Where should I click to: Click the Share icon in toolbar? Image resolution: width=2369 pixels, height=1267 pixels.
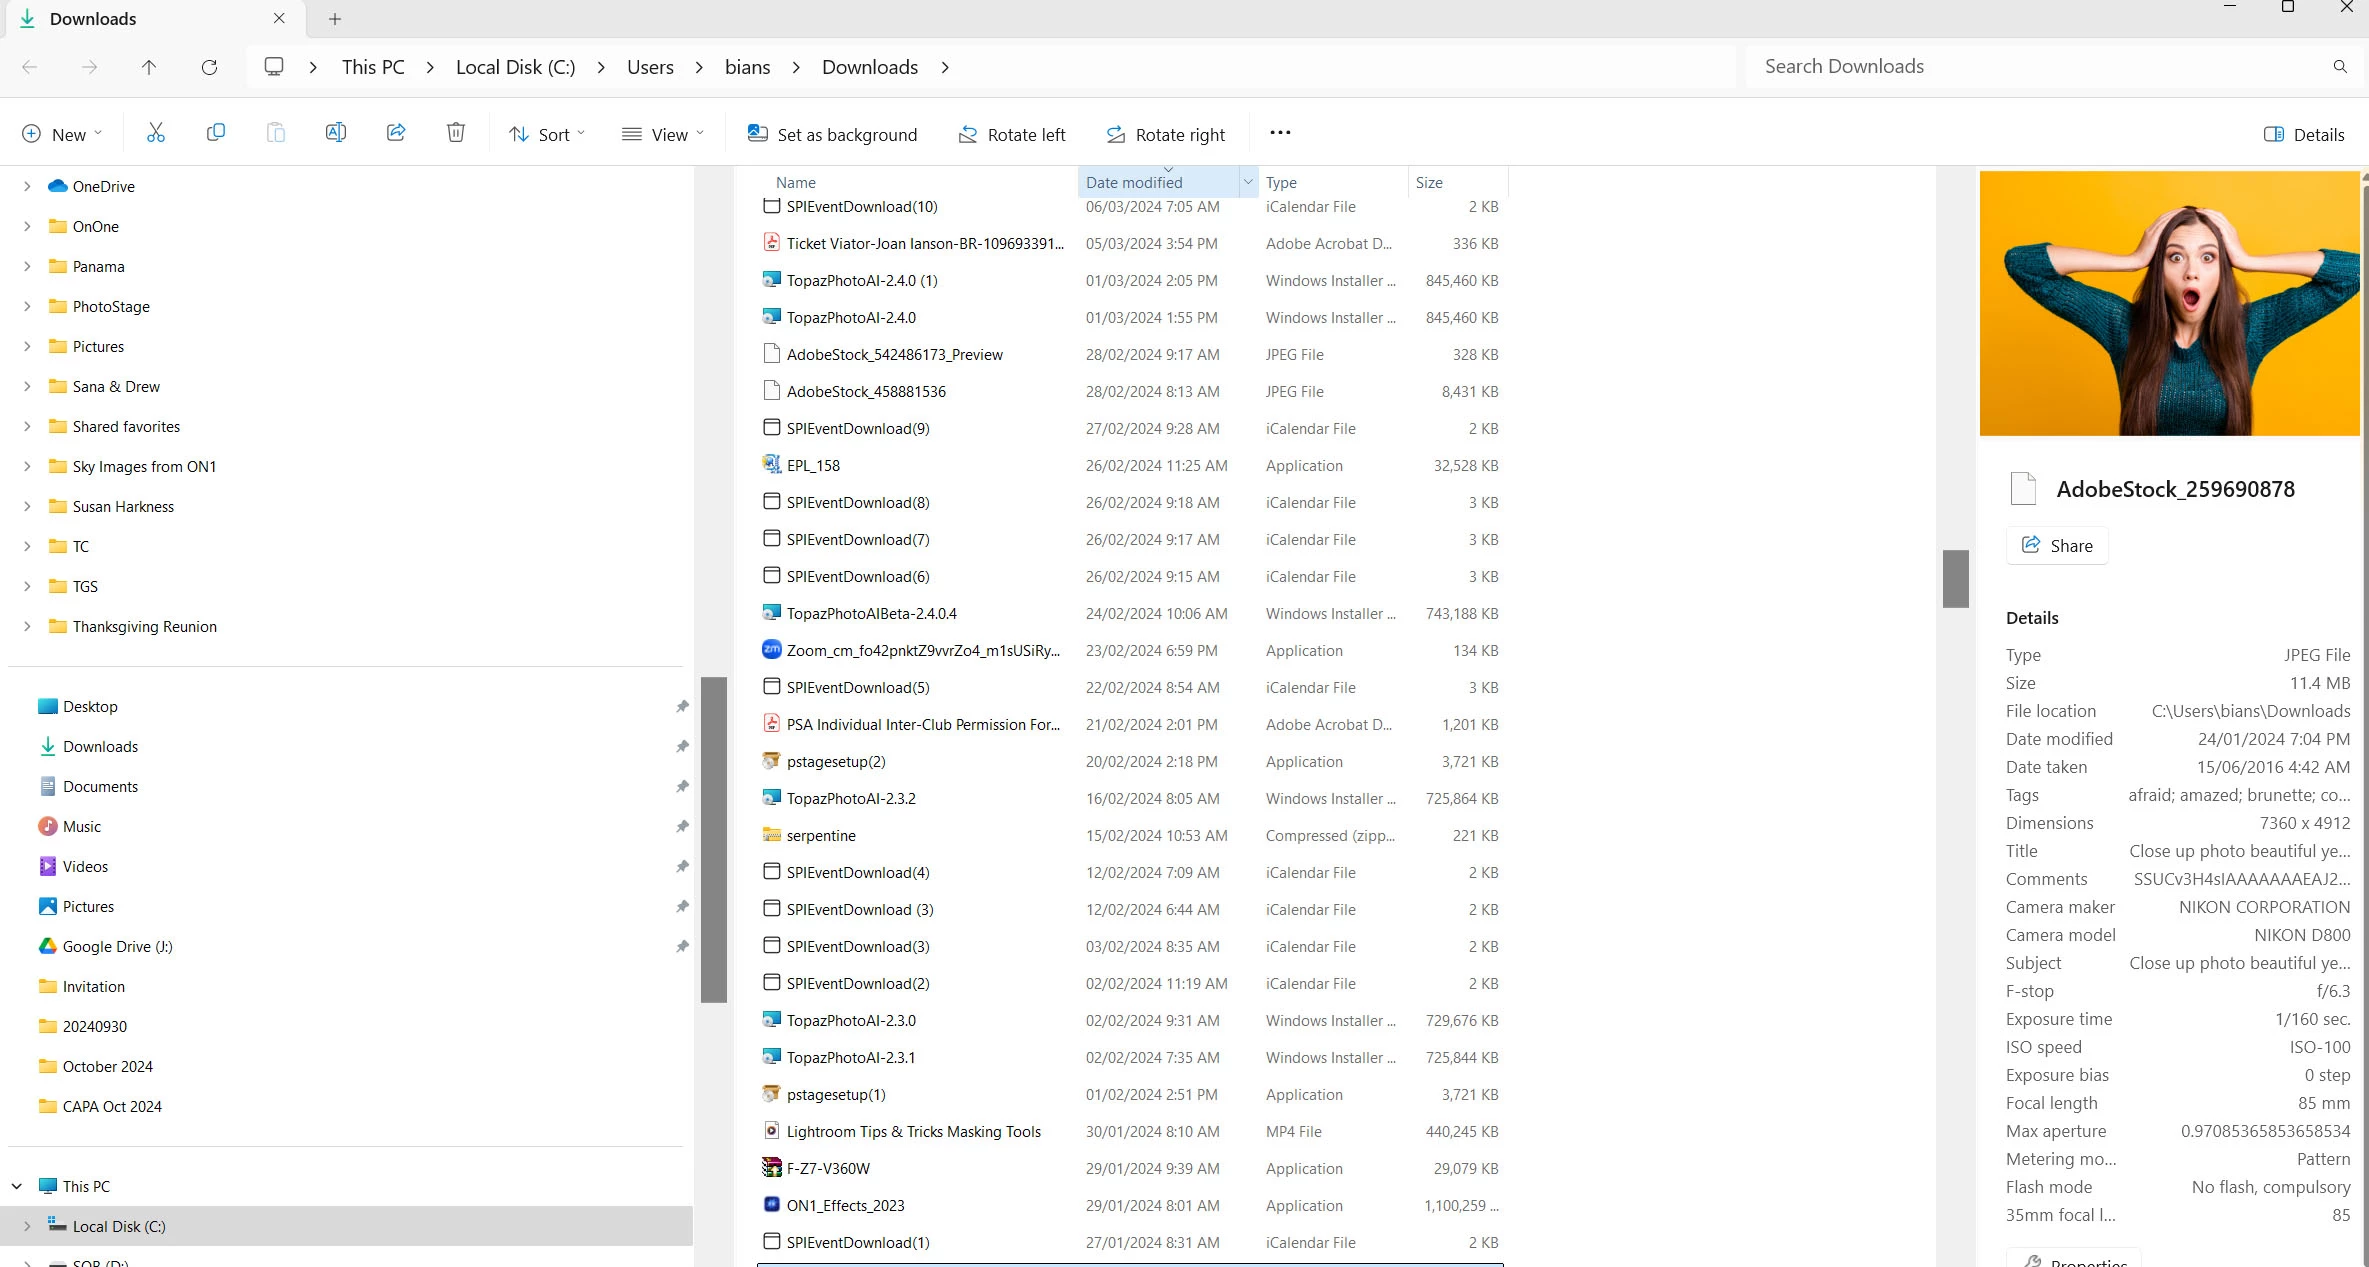[396, 133]
